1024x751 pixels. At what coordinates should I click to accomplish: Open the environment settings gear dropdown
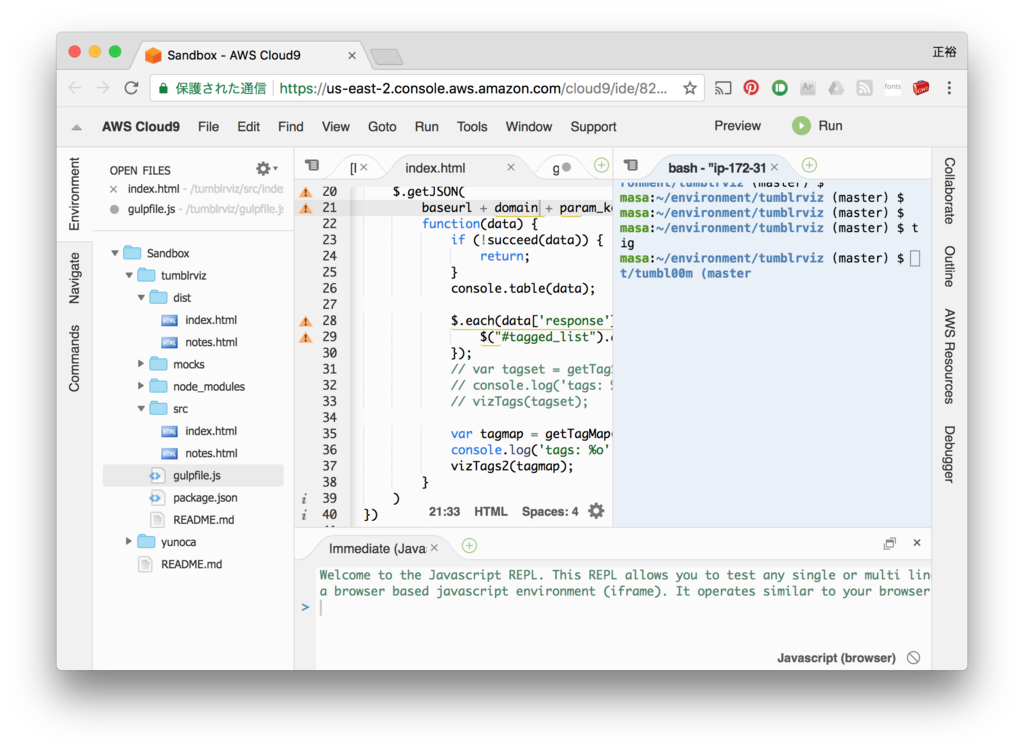266,169
